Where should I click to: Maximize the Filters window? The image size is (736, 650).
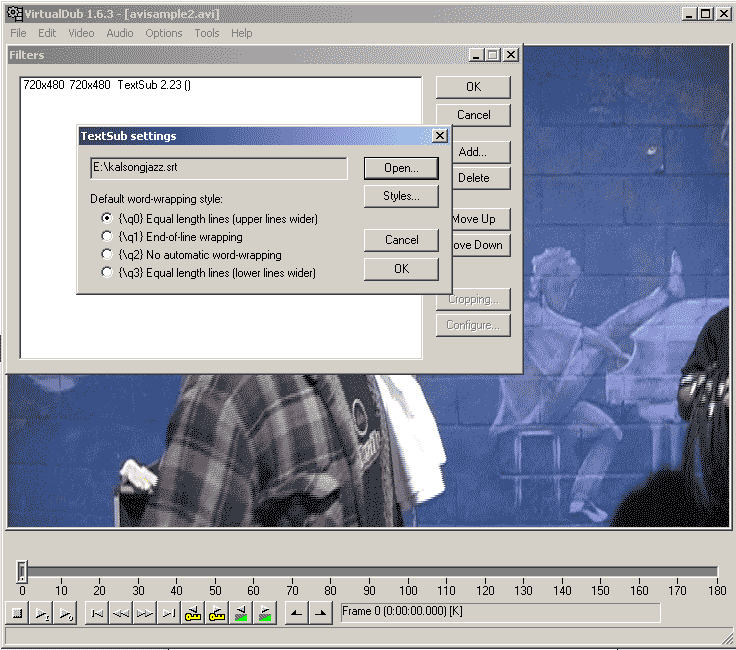point(492,55)
